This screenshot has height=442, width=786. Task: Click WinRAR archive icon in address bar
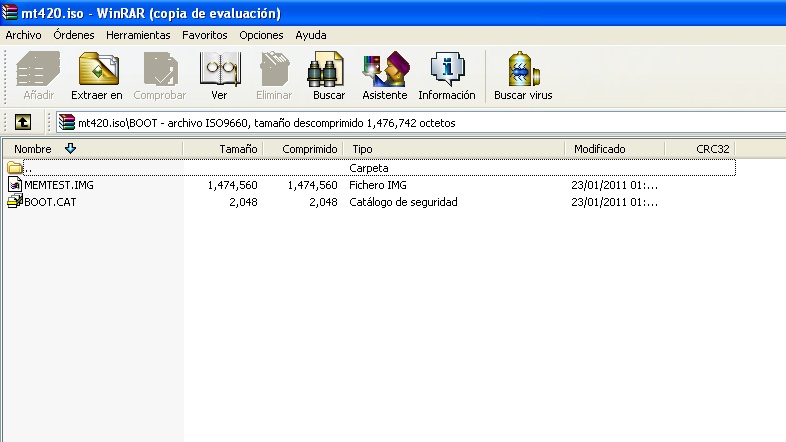pos(67,122)
